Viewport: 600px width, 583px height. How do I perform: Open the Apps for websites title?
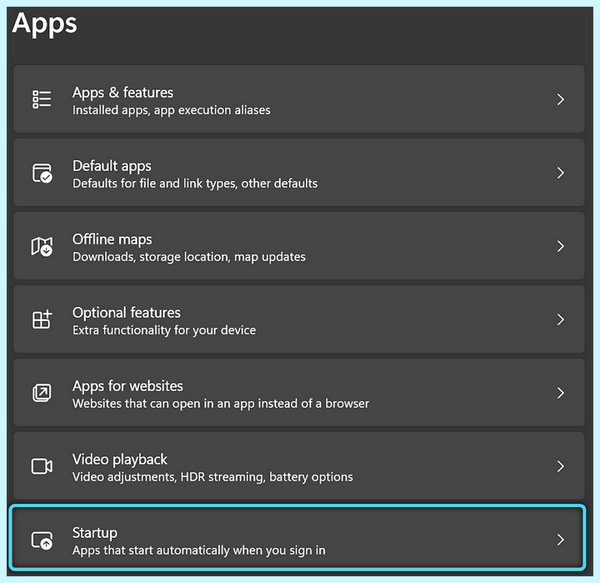click(128, 386)
